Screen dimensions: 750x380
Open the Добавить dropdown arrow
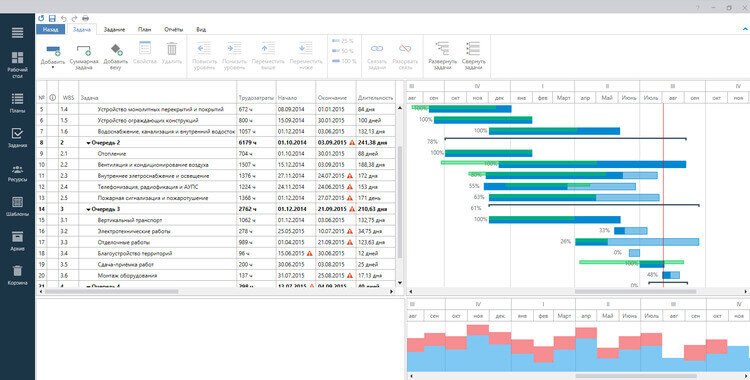coord(53,67)
